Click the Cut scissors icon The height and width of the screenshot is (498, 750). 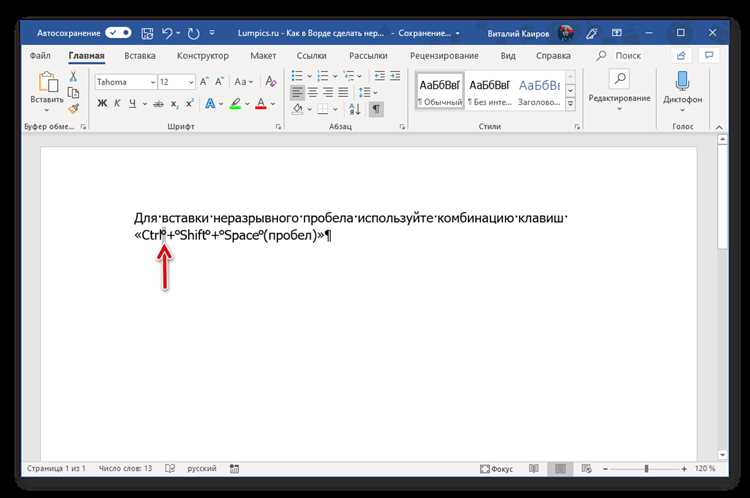tap(73, 76)
